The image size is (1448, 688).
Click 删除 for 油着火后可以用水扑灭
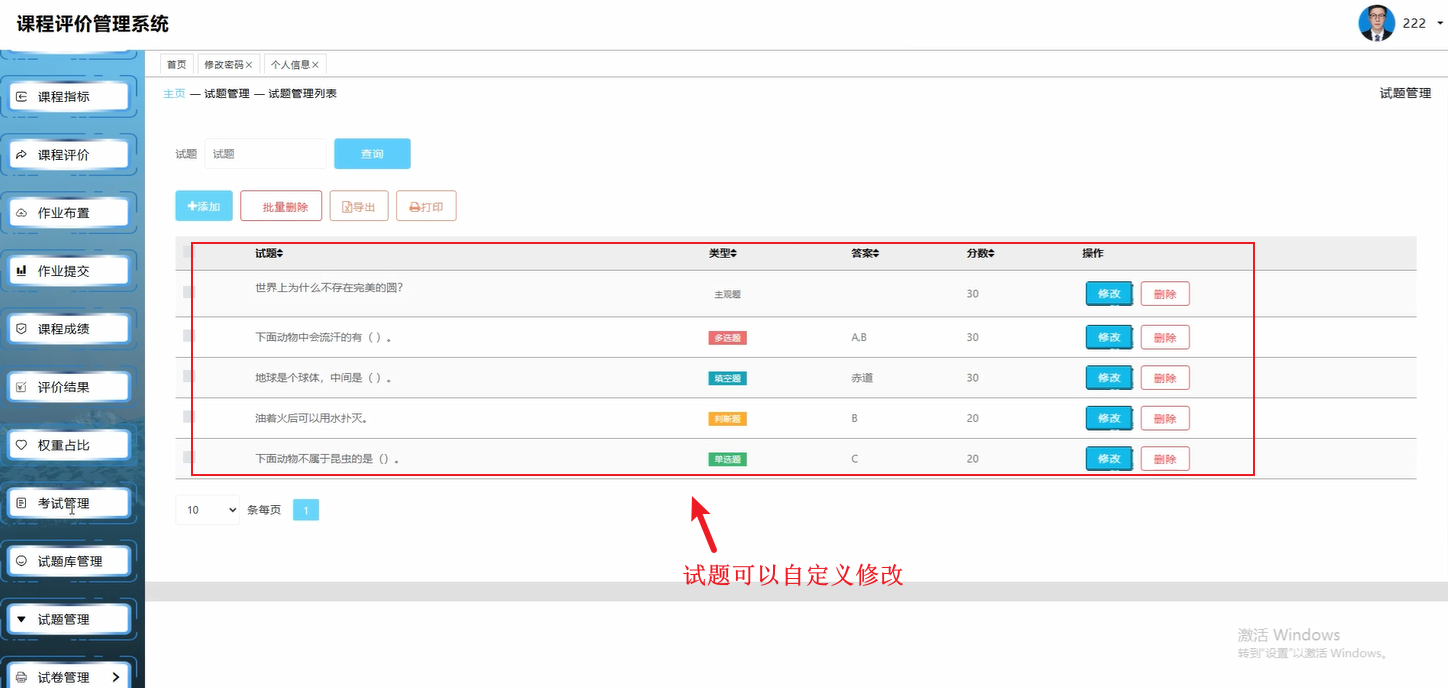click(1165, 418)
